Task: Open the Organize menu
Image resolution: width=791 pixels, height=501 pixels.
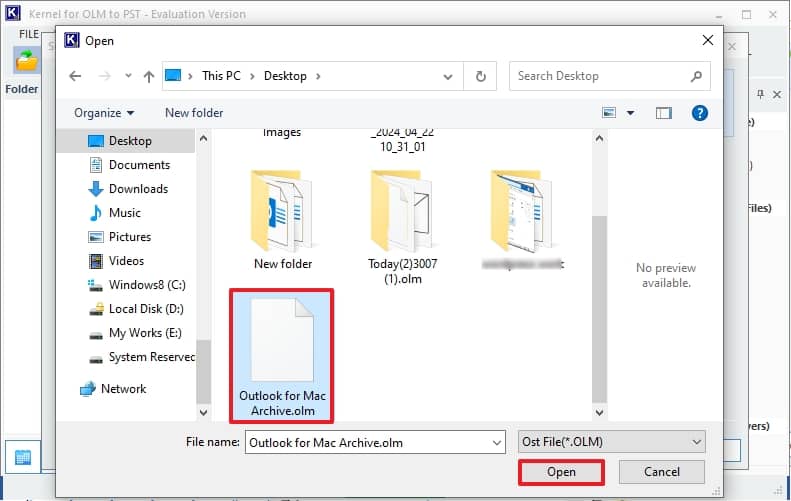Action: [x=104, y=113]
